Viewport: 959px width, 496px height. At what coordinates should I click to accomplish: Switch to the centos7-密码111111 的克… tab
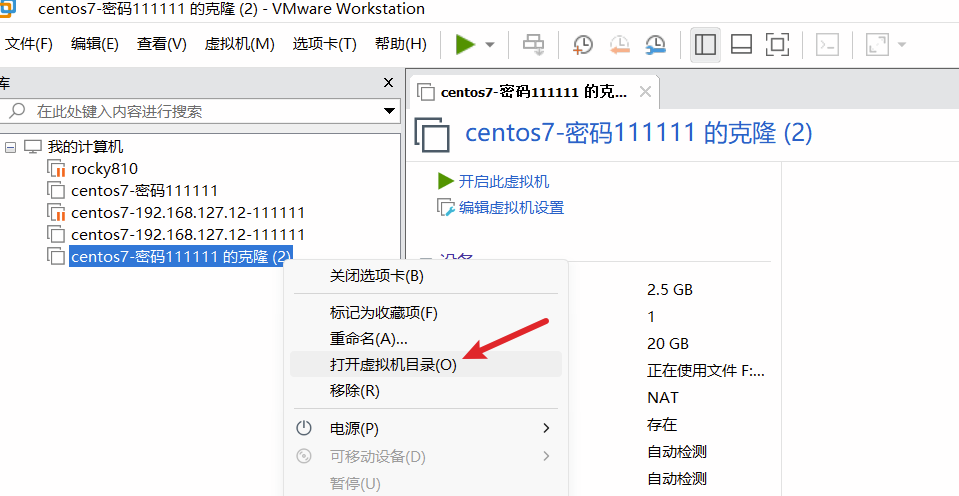click(x=533, y=92)
